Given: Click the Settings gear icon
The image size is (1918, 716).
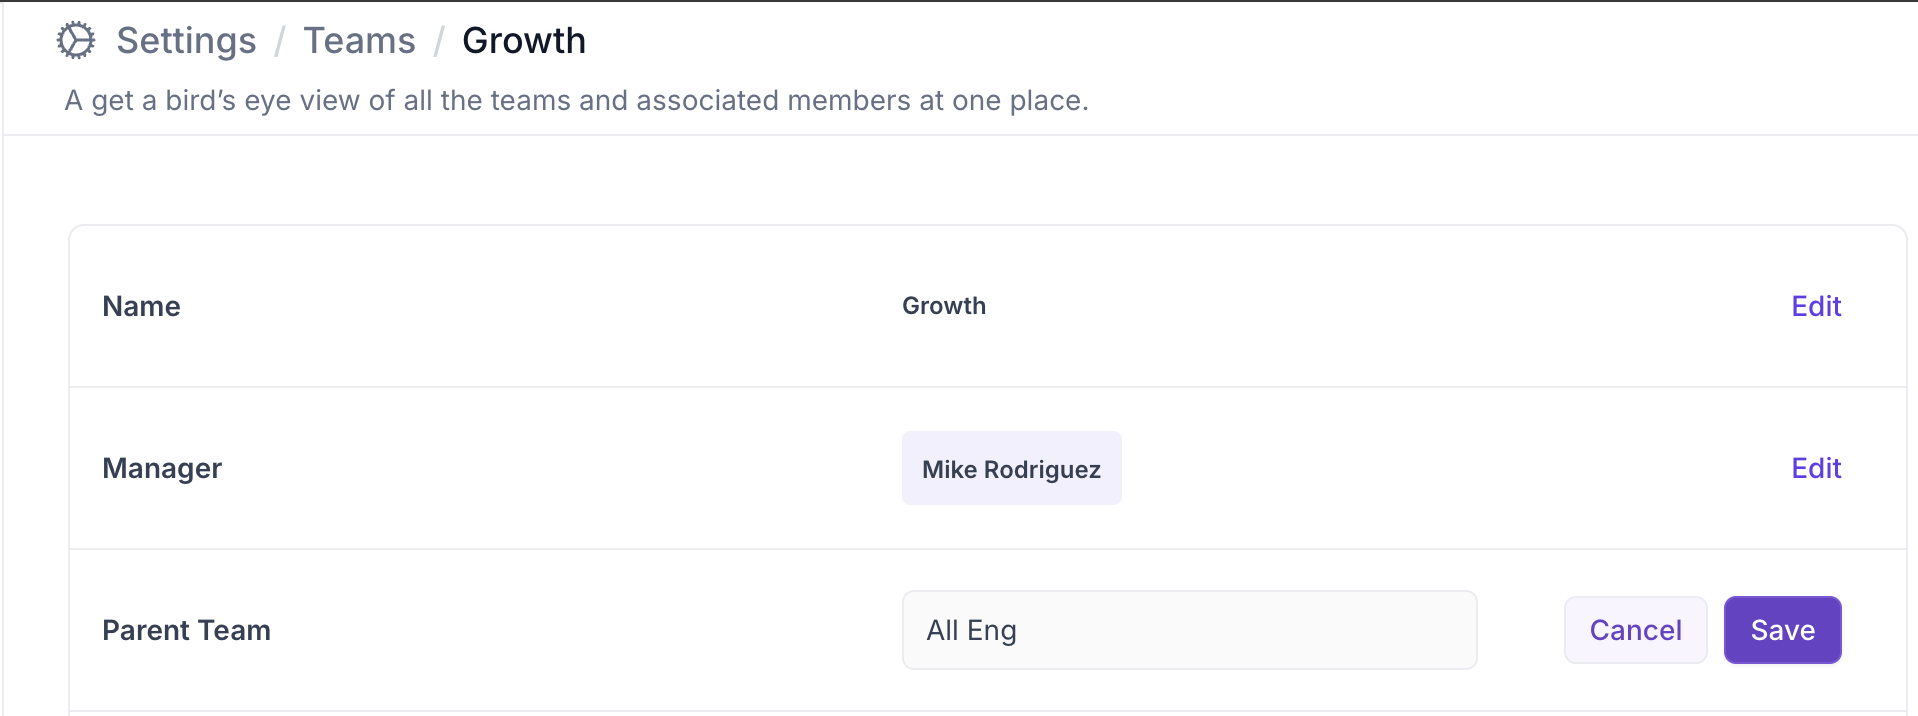Looking at the screenshot, I should coord(76,41).
